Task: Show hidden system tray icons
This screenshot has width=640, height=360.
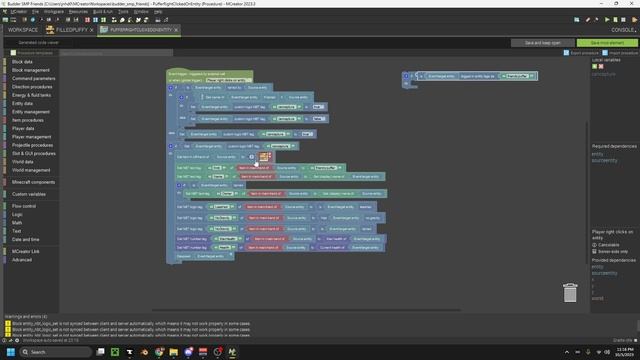Action: [567, 352]
